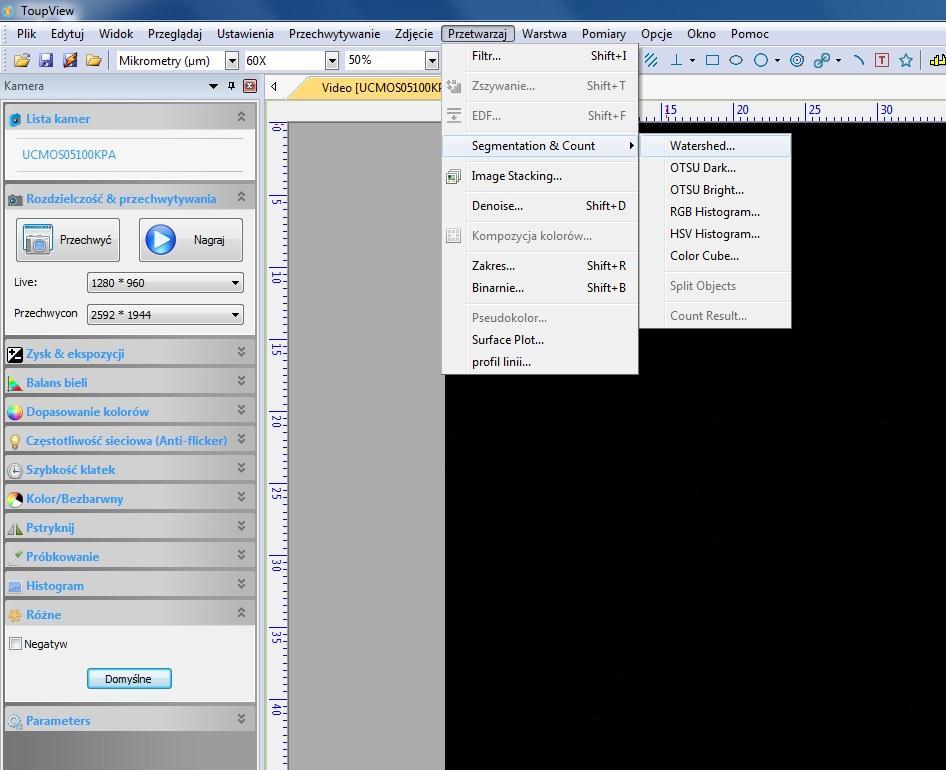Open the Przechwycon resolution dropdown

[x=165, y=314]
